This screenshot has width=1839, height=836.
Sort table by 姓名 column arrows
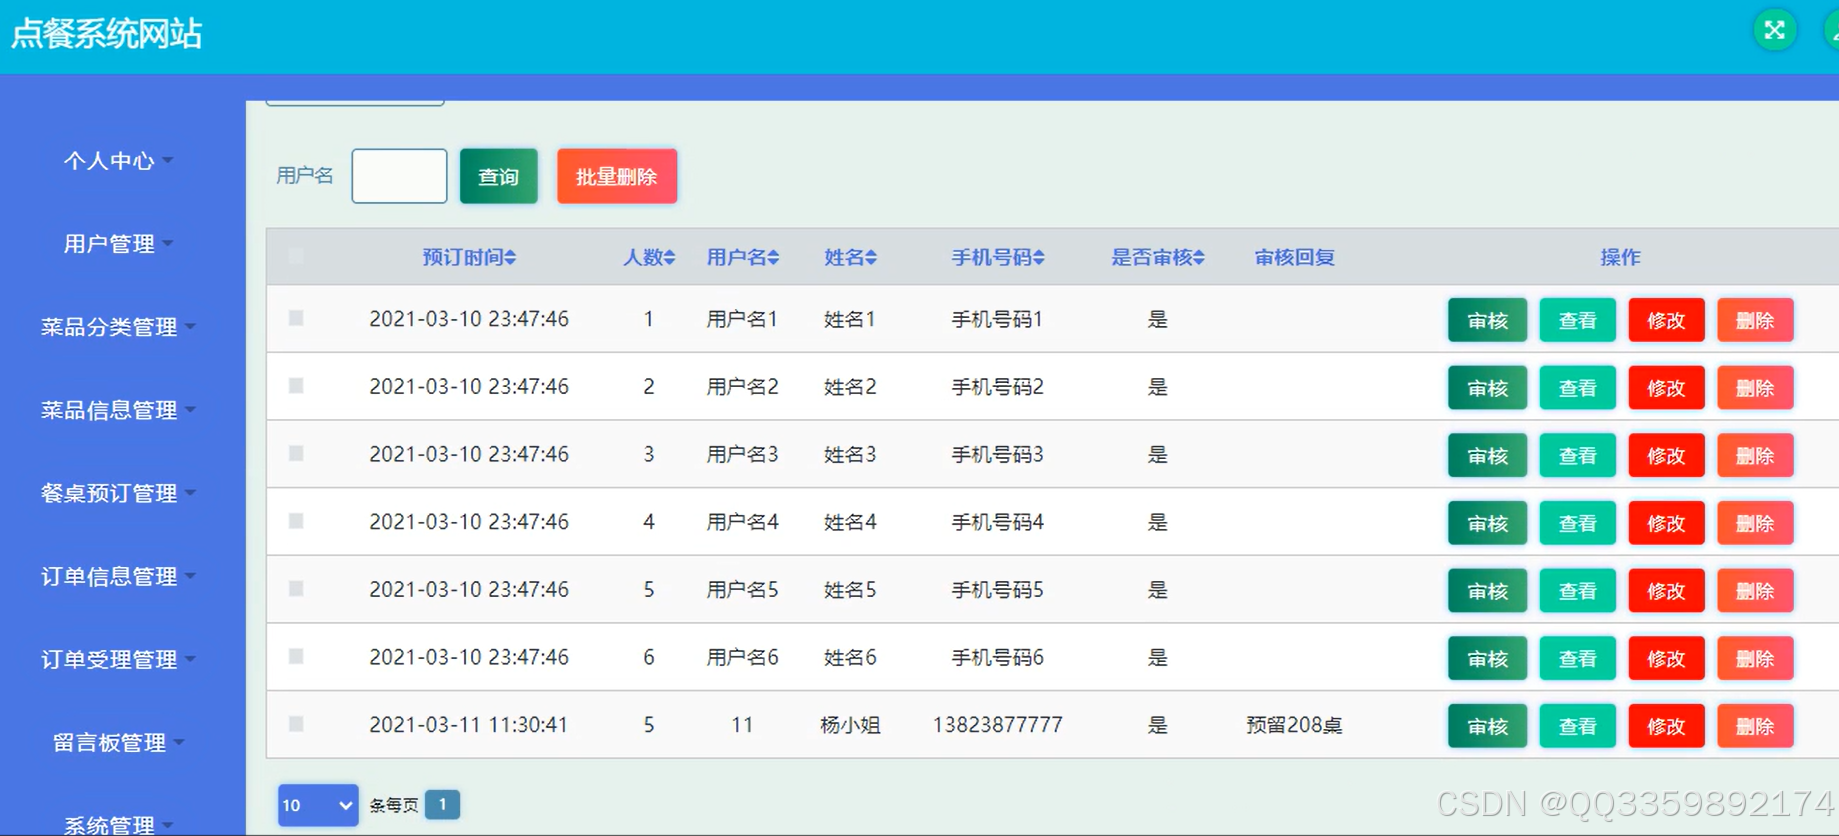871,258
